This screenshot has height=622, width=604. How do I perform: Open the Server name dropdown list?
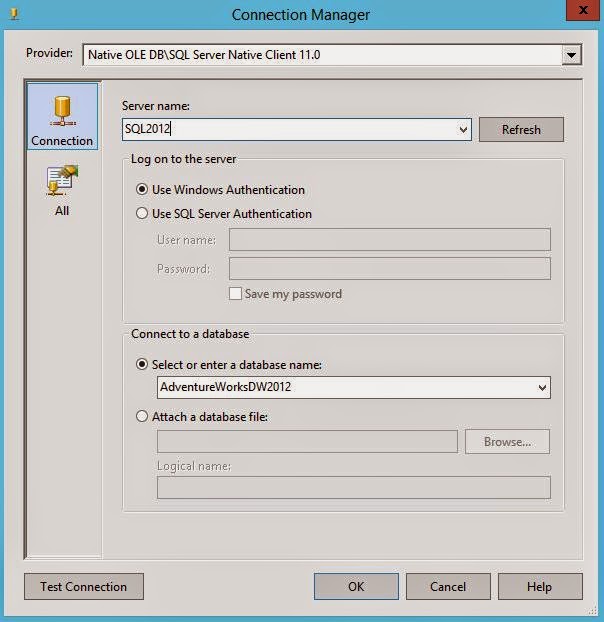[463, 129]
